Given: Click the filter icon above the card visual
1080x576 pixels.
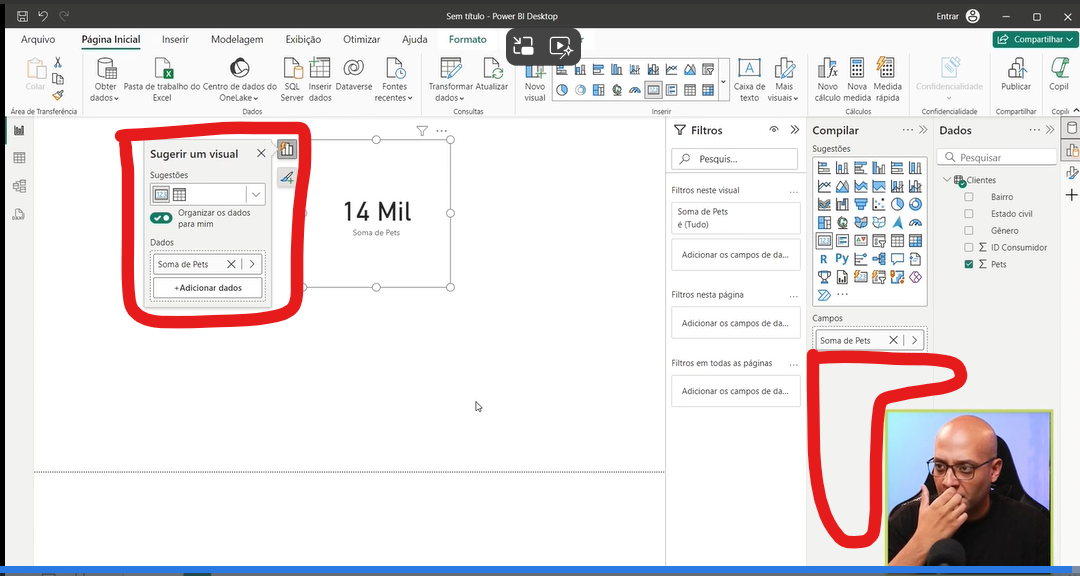Looking at the screenshot, I should pos(422,130).
